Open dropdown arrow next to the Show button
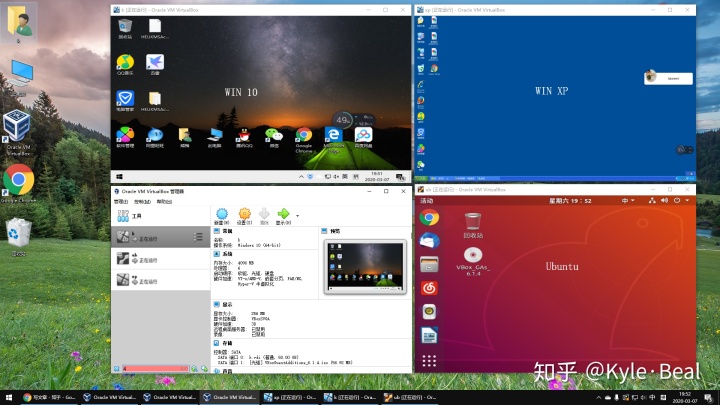The height and width of the screenshot is (405, 720). pyautogui.click(x=298, y=215)
